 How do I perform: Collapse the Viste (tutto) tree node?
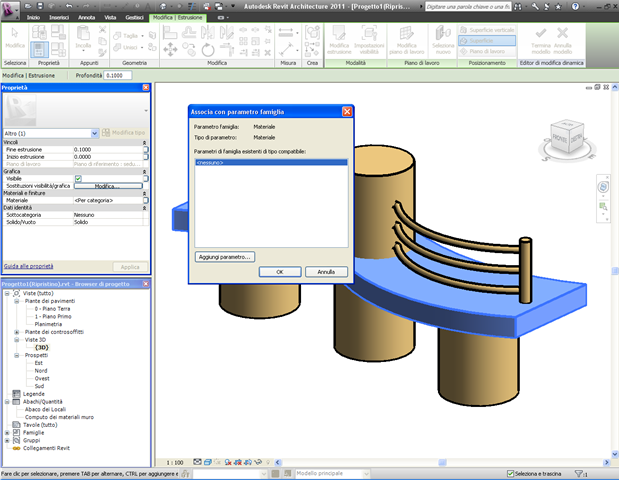click(6, 294)
